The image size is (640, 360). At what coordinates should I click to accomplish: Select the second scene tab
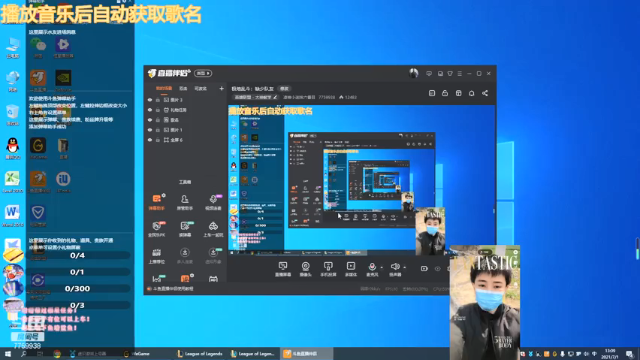pyautogui.click(x=183, y=89)
